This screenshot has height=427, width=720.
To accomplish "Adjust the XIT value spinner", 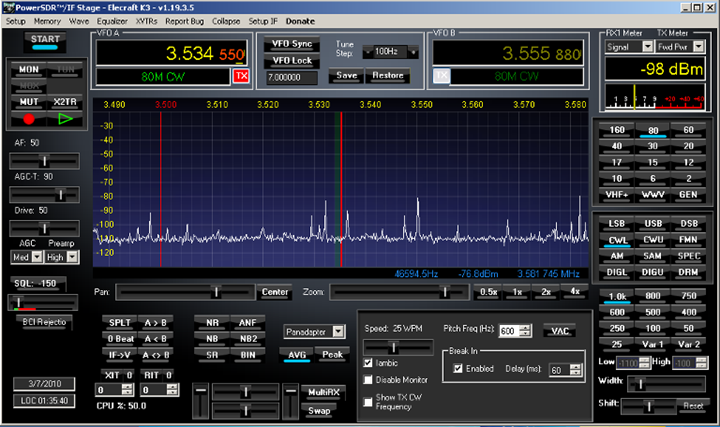I will pos(128,390).
